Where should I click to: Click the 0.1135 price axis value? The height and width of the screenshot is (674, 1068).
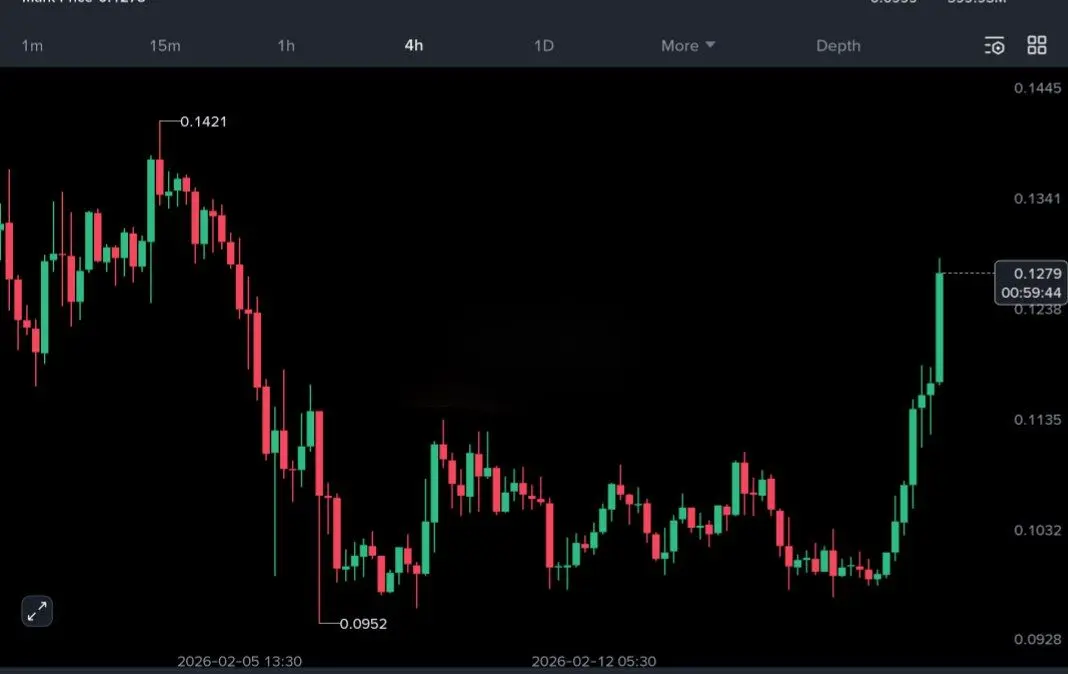[x=1037, y=420]
